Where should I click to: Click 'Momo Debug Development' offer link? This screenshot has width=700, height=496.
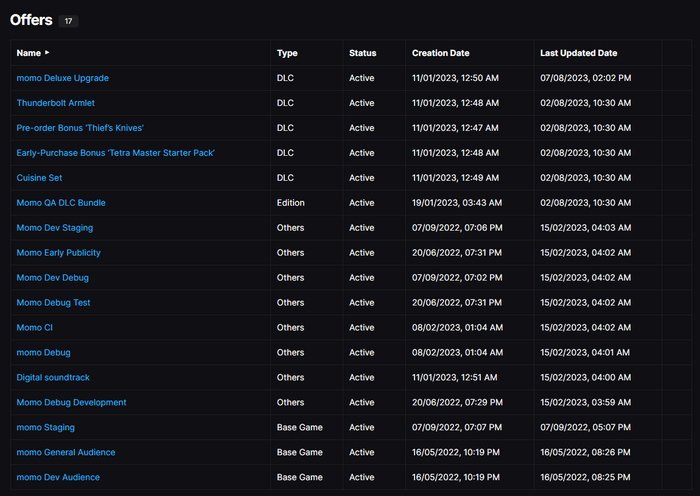coord(71,403)
